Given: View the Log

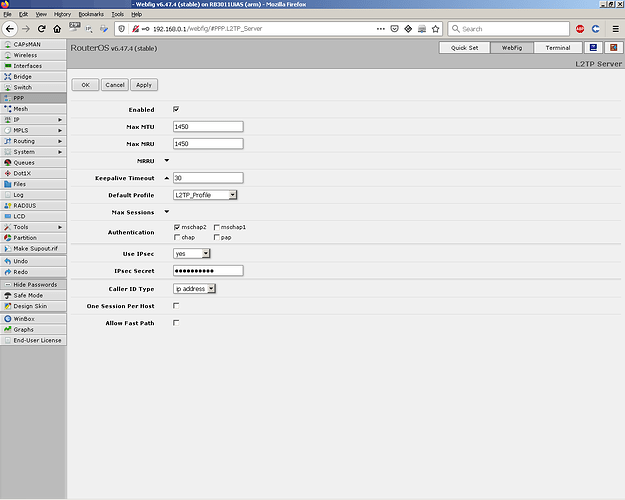Looking at the screenshot, I should click(x=33, y=195).
